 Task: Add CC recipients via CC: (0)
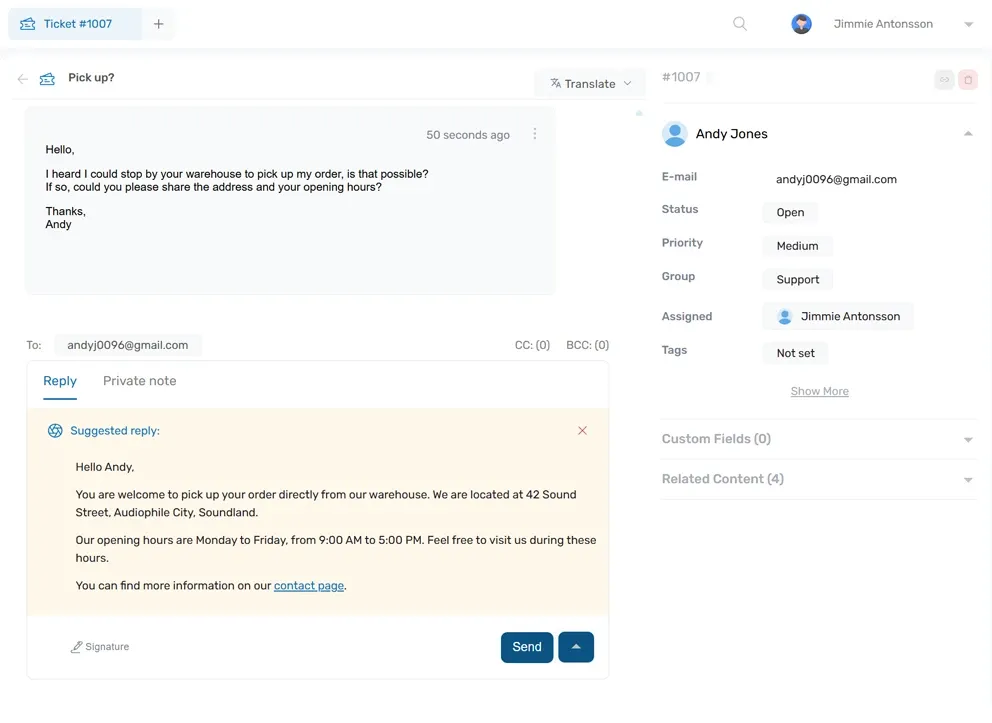[x=532, y=345]
